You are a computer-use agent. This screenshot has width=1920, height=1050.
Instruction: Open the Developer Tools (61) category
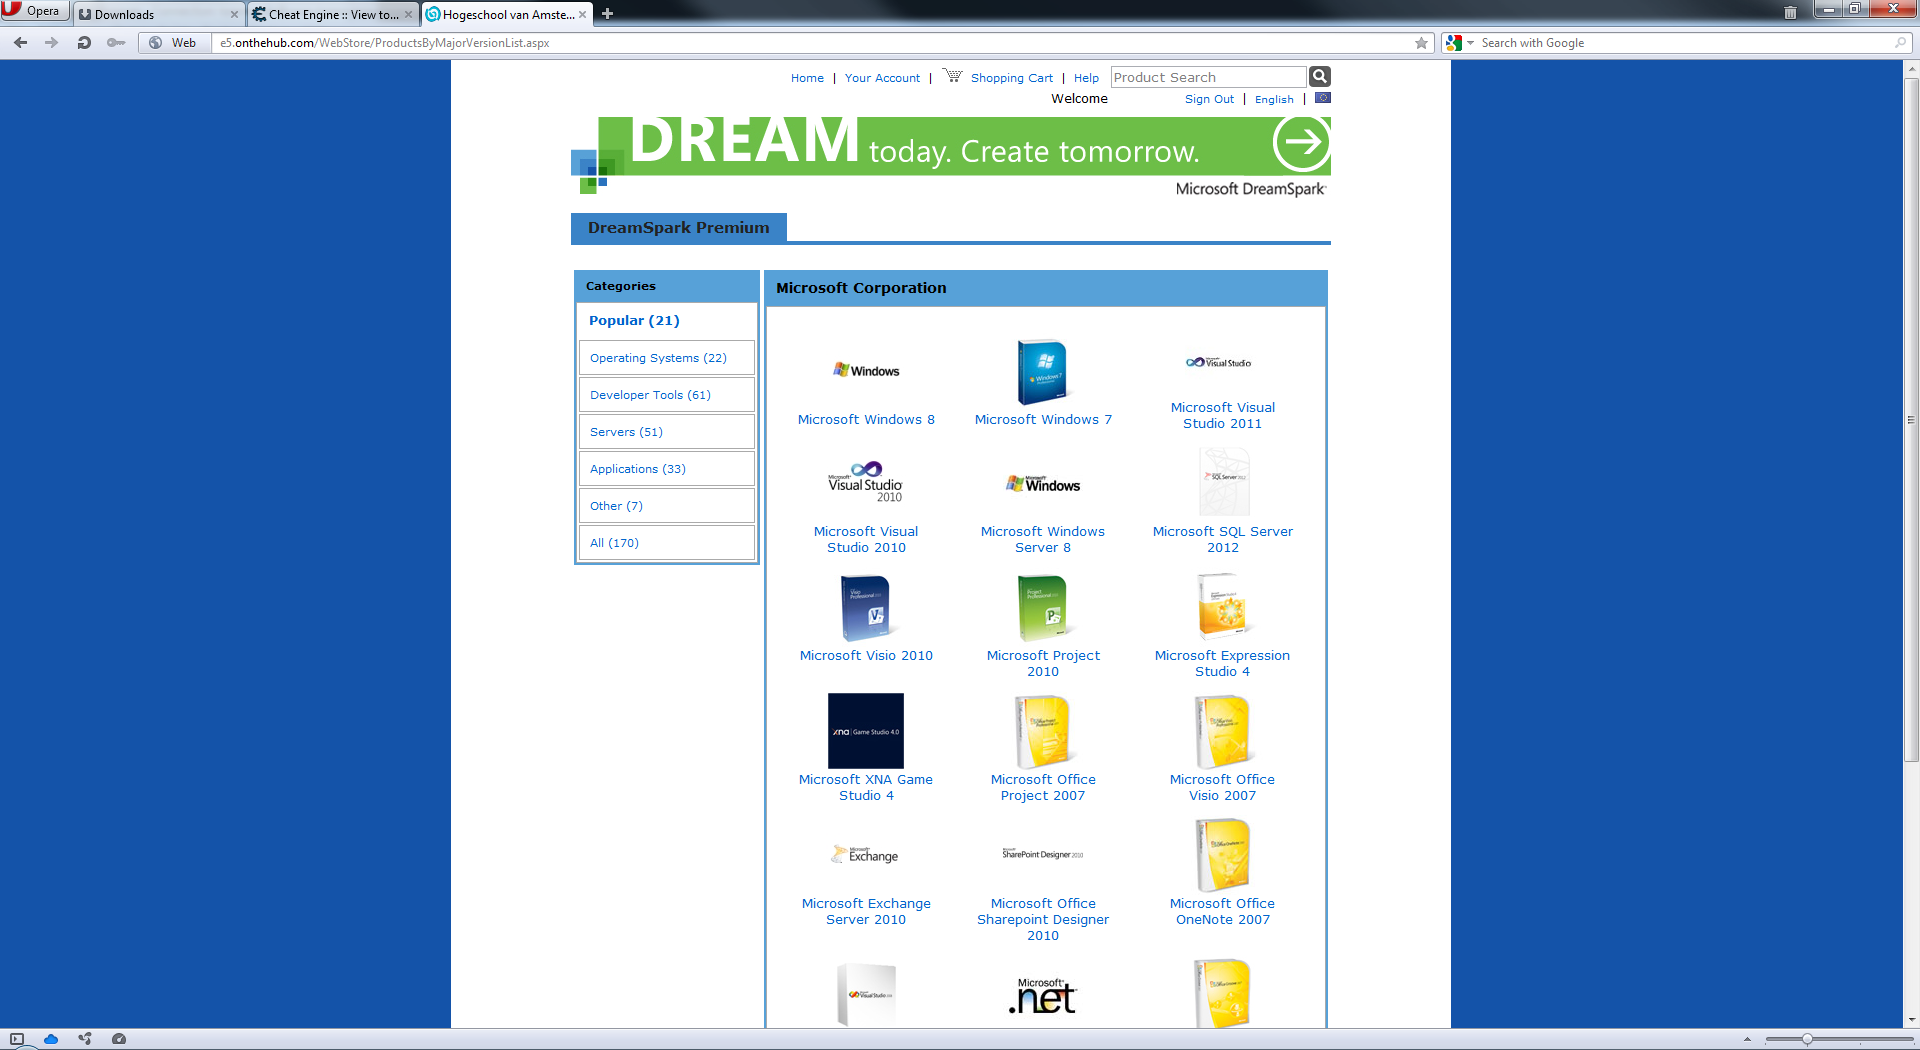tap(650, 394)
